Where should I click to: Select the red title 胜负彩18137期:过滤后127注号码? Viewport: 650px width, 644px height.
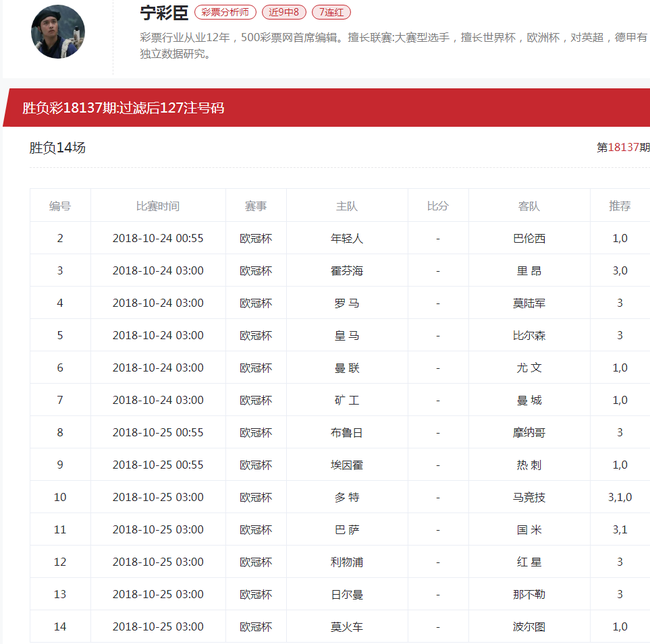click(123, 108)
